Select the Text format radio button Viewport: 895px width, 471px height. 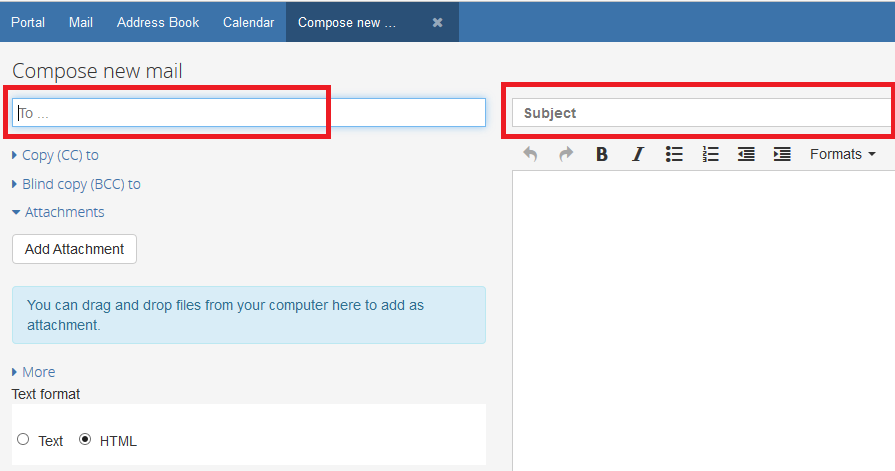tap(23, 439)
